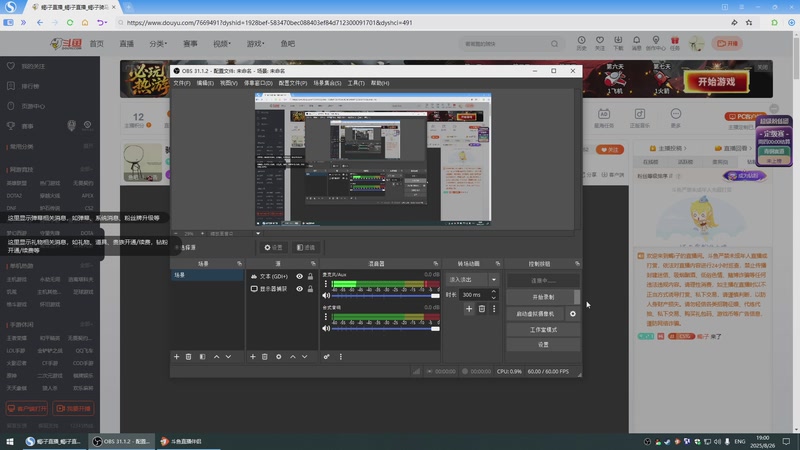Mute the Mic/Aux speaker icon
The image size is (800, 450).
click(326, 295)
